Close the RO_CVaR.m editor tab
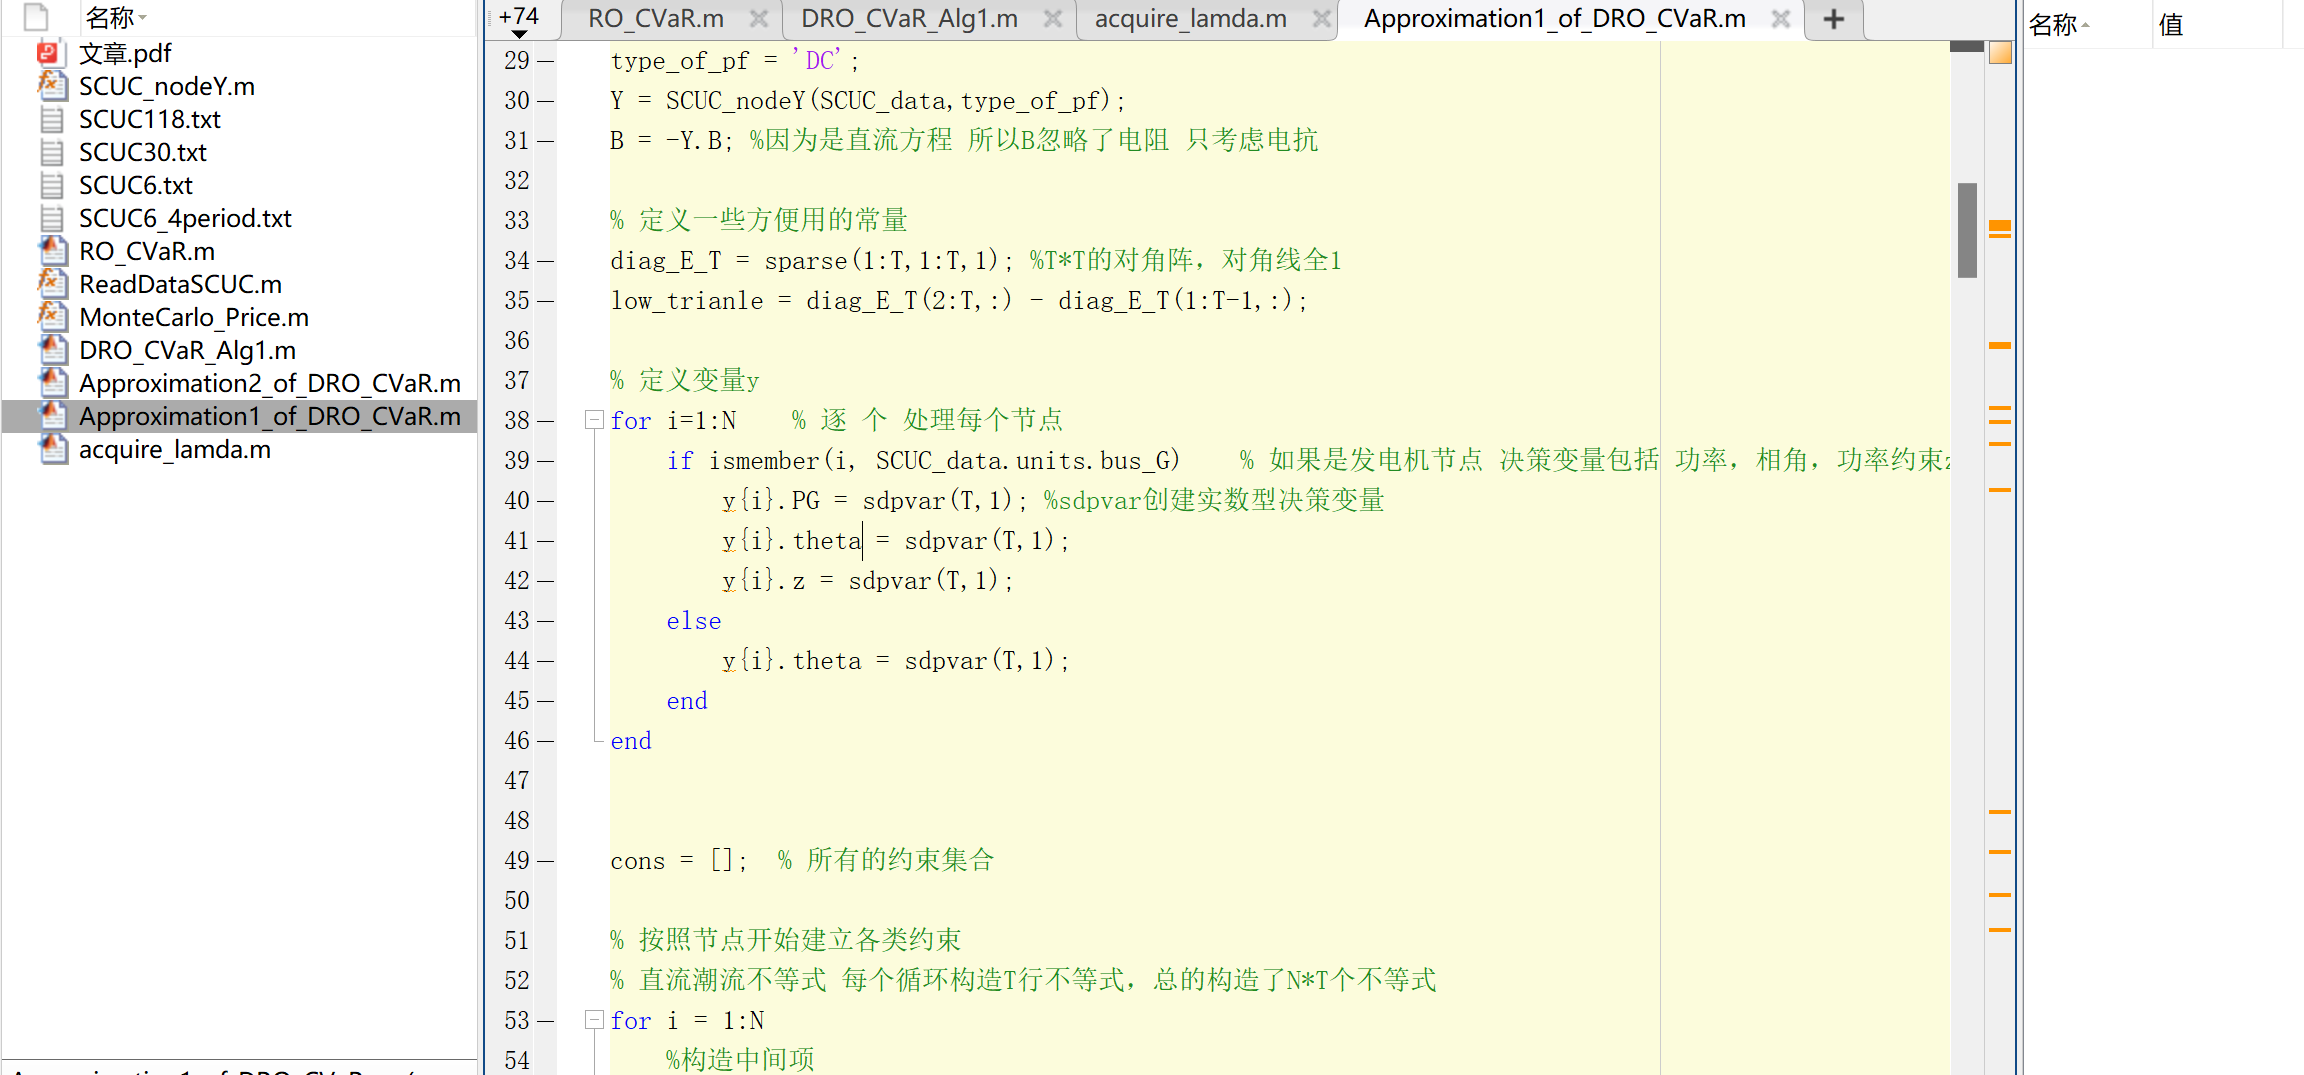Screen dimensions: 2304x1075 (759, 19)
